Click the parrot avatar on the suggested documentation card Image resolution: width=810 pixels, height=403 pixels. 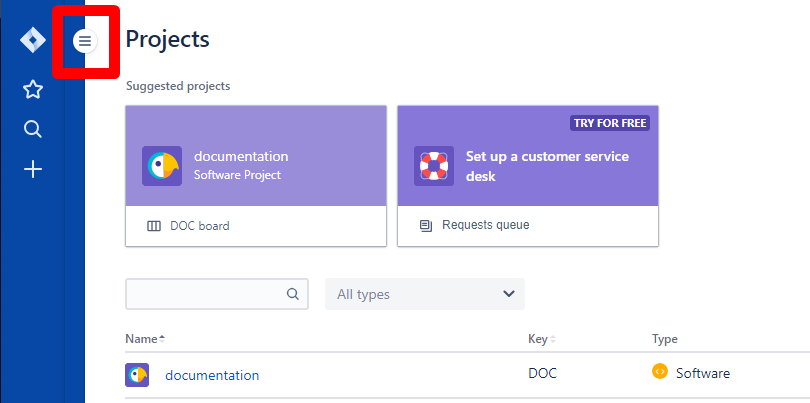162,166
